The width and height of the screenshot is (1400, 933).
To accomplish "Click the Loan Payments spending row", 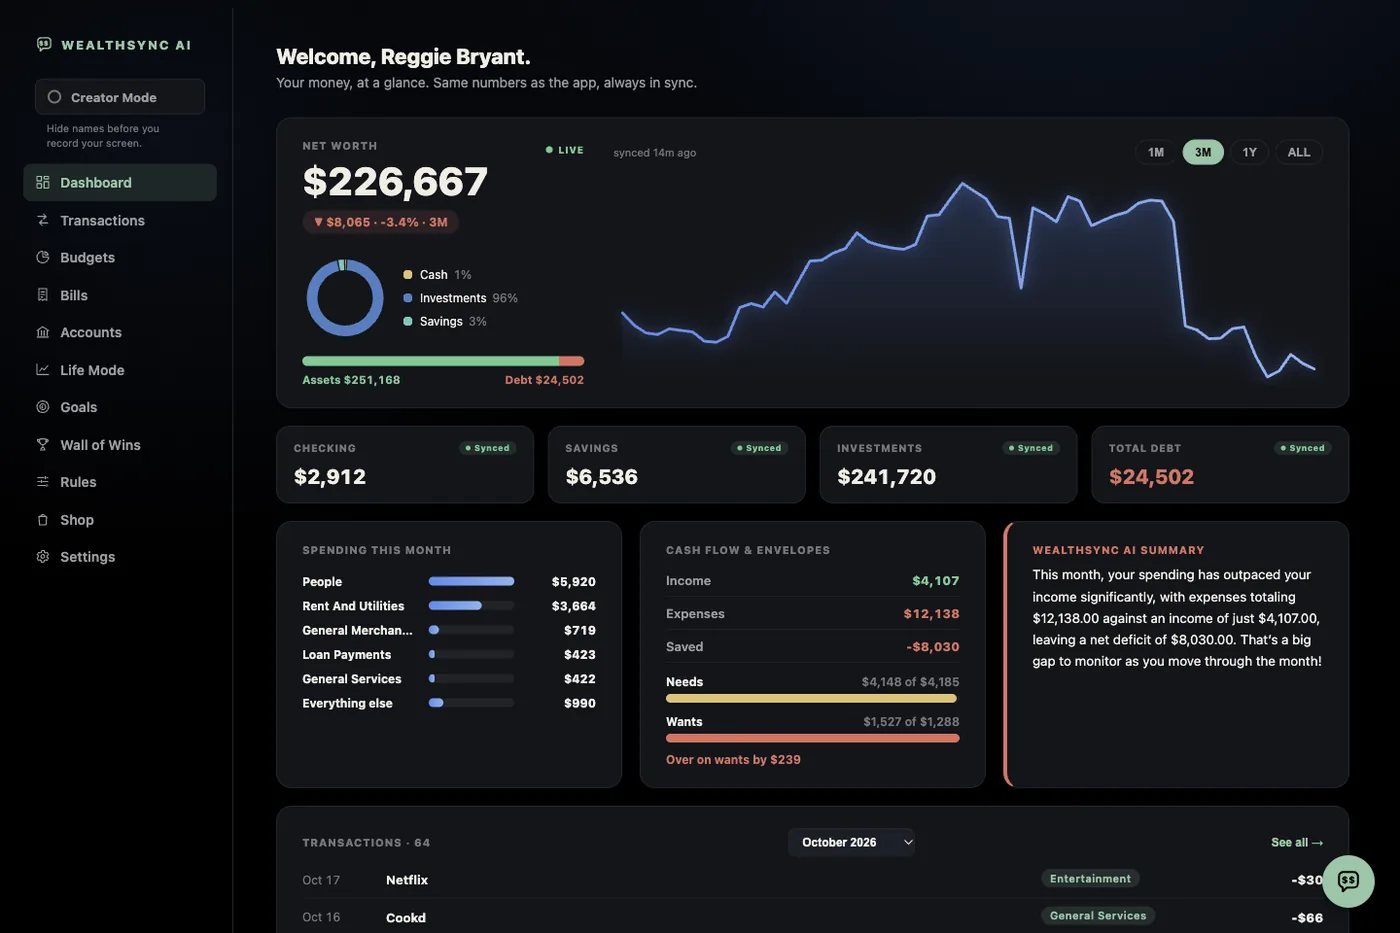I will 449,654.
